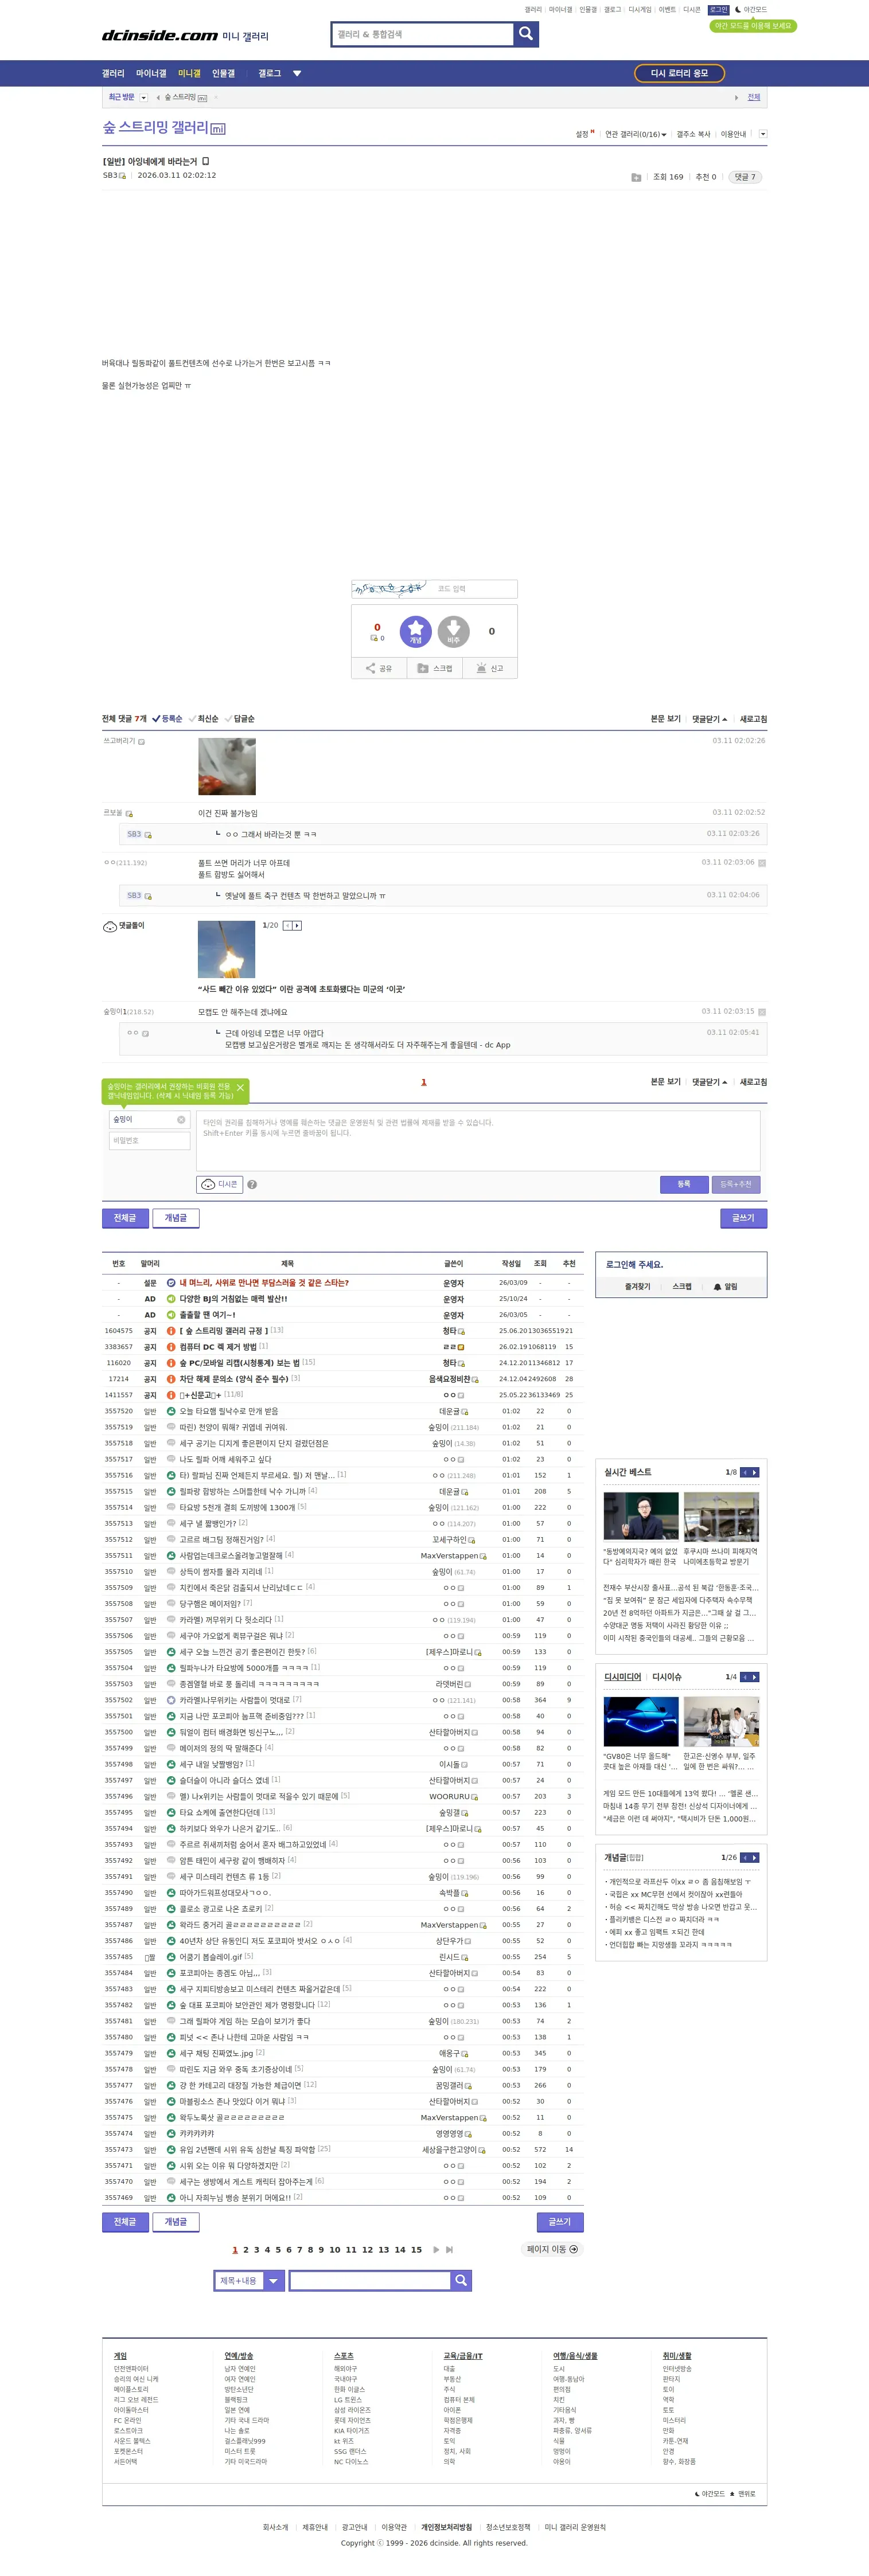
Task: Sort comments by 최신순
Action: pyautogui.click(x=204, y=719)
